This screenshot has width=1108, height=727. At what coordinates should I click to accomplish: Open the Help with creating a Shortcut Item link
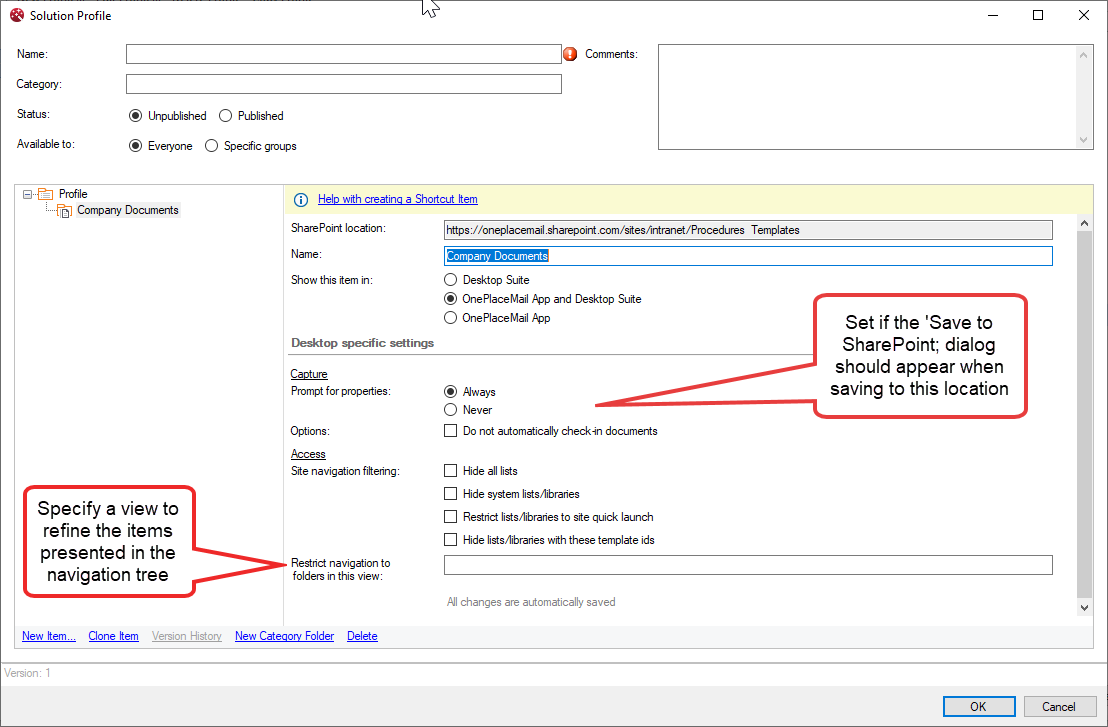coord(397,199)
